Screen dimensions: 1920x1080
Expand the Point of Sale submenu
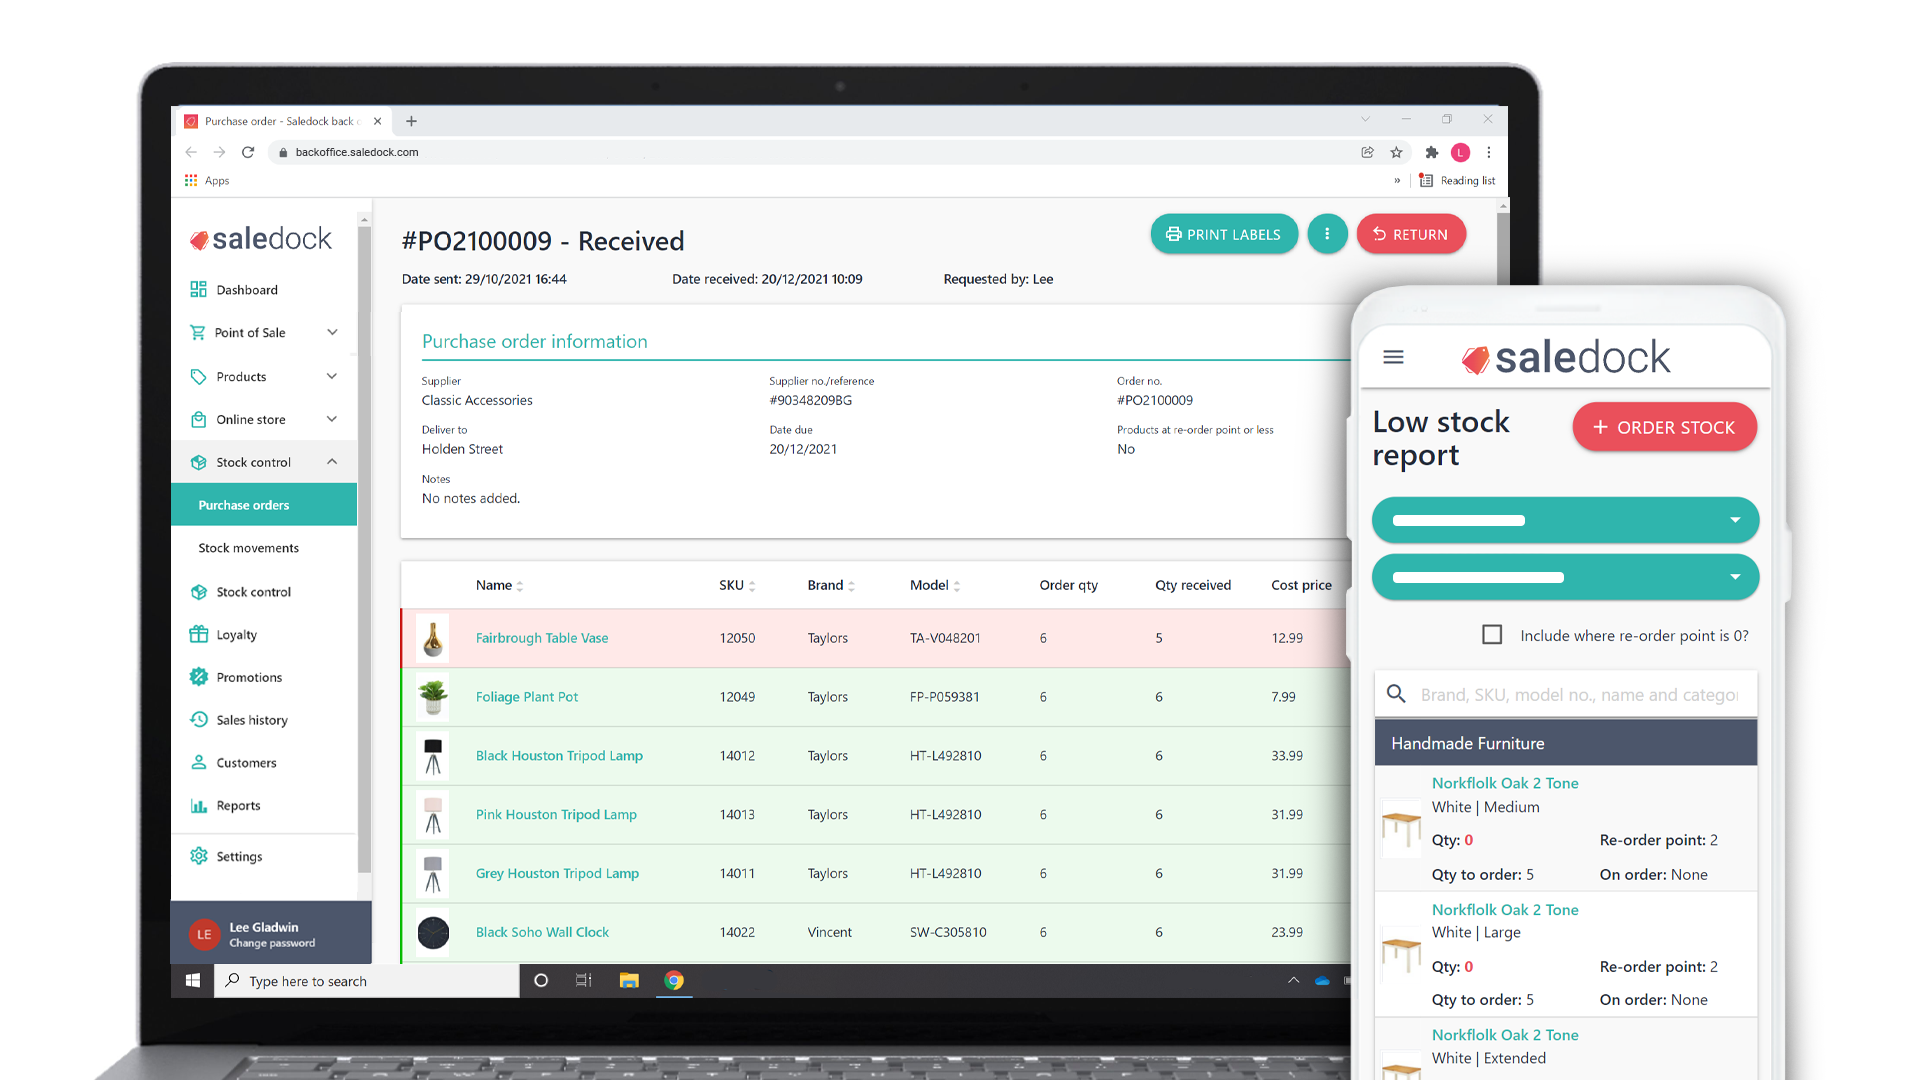pyautogui.click(x=332, y=333)
